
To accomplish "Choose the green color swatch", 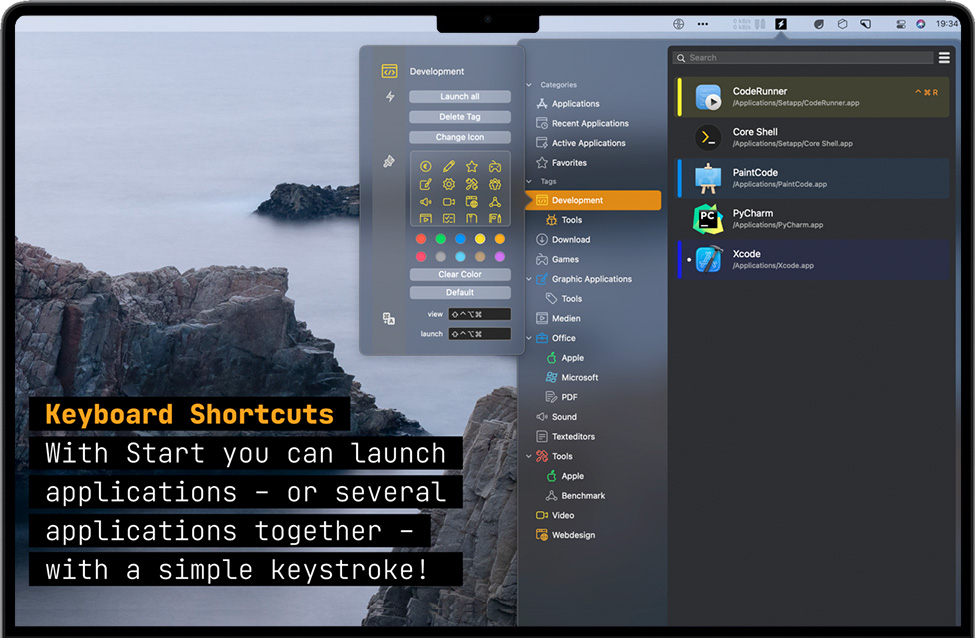I will (x=440, y=239).
